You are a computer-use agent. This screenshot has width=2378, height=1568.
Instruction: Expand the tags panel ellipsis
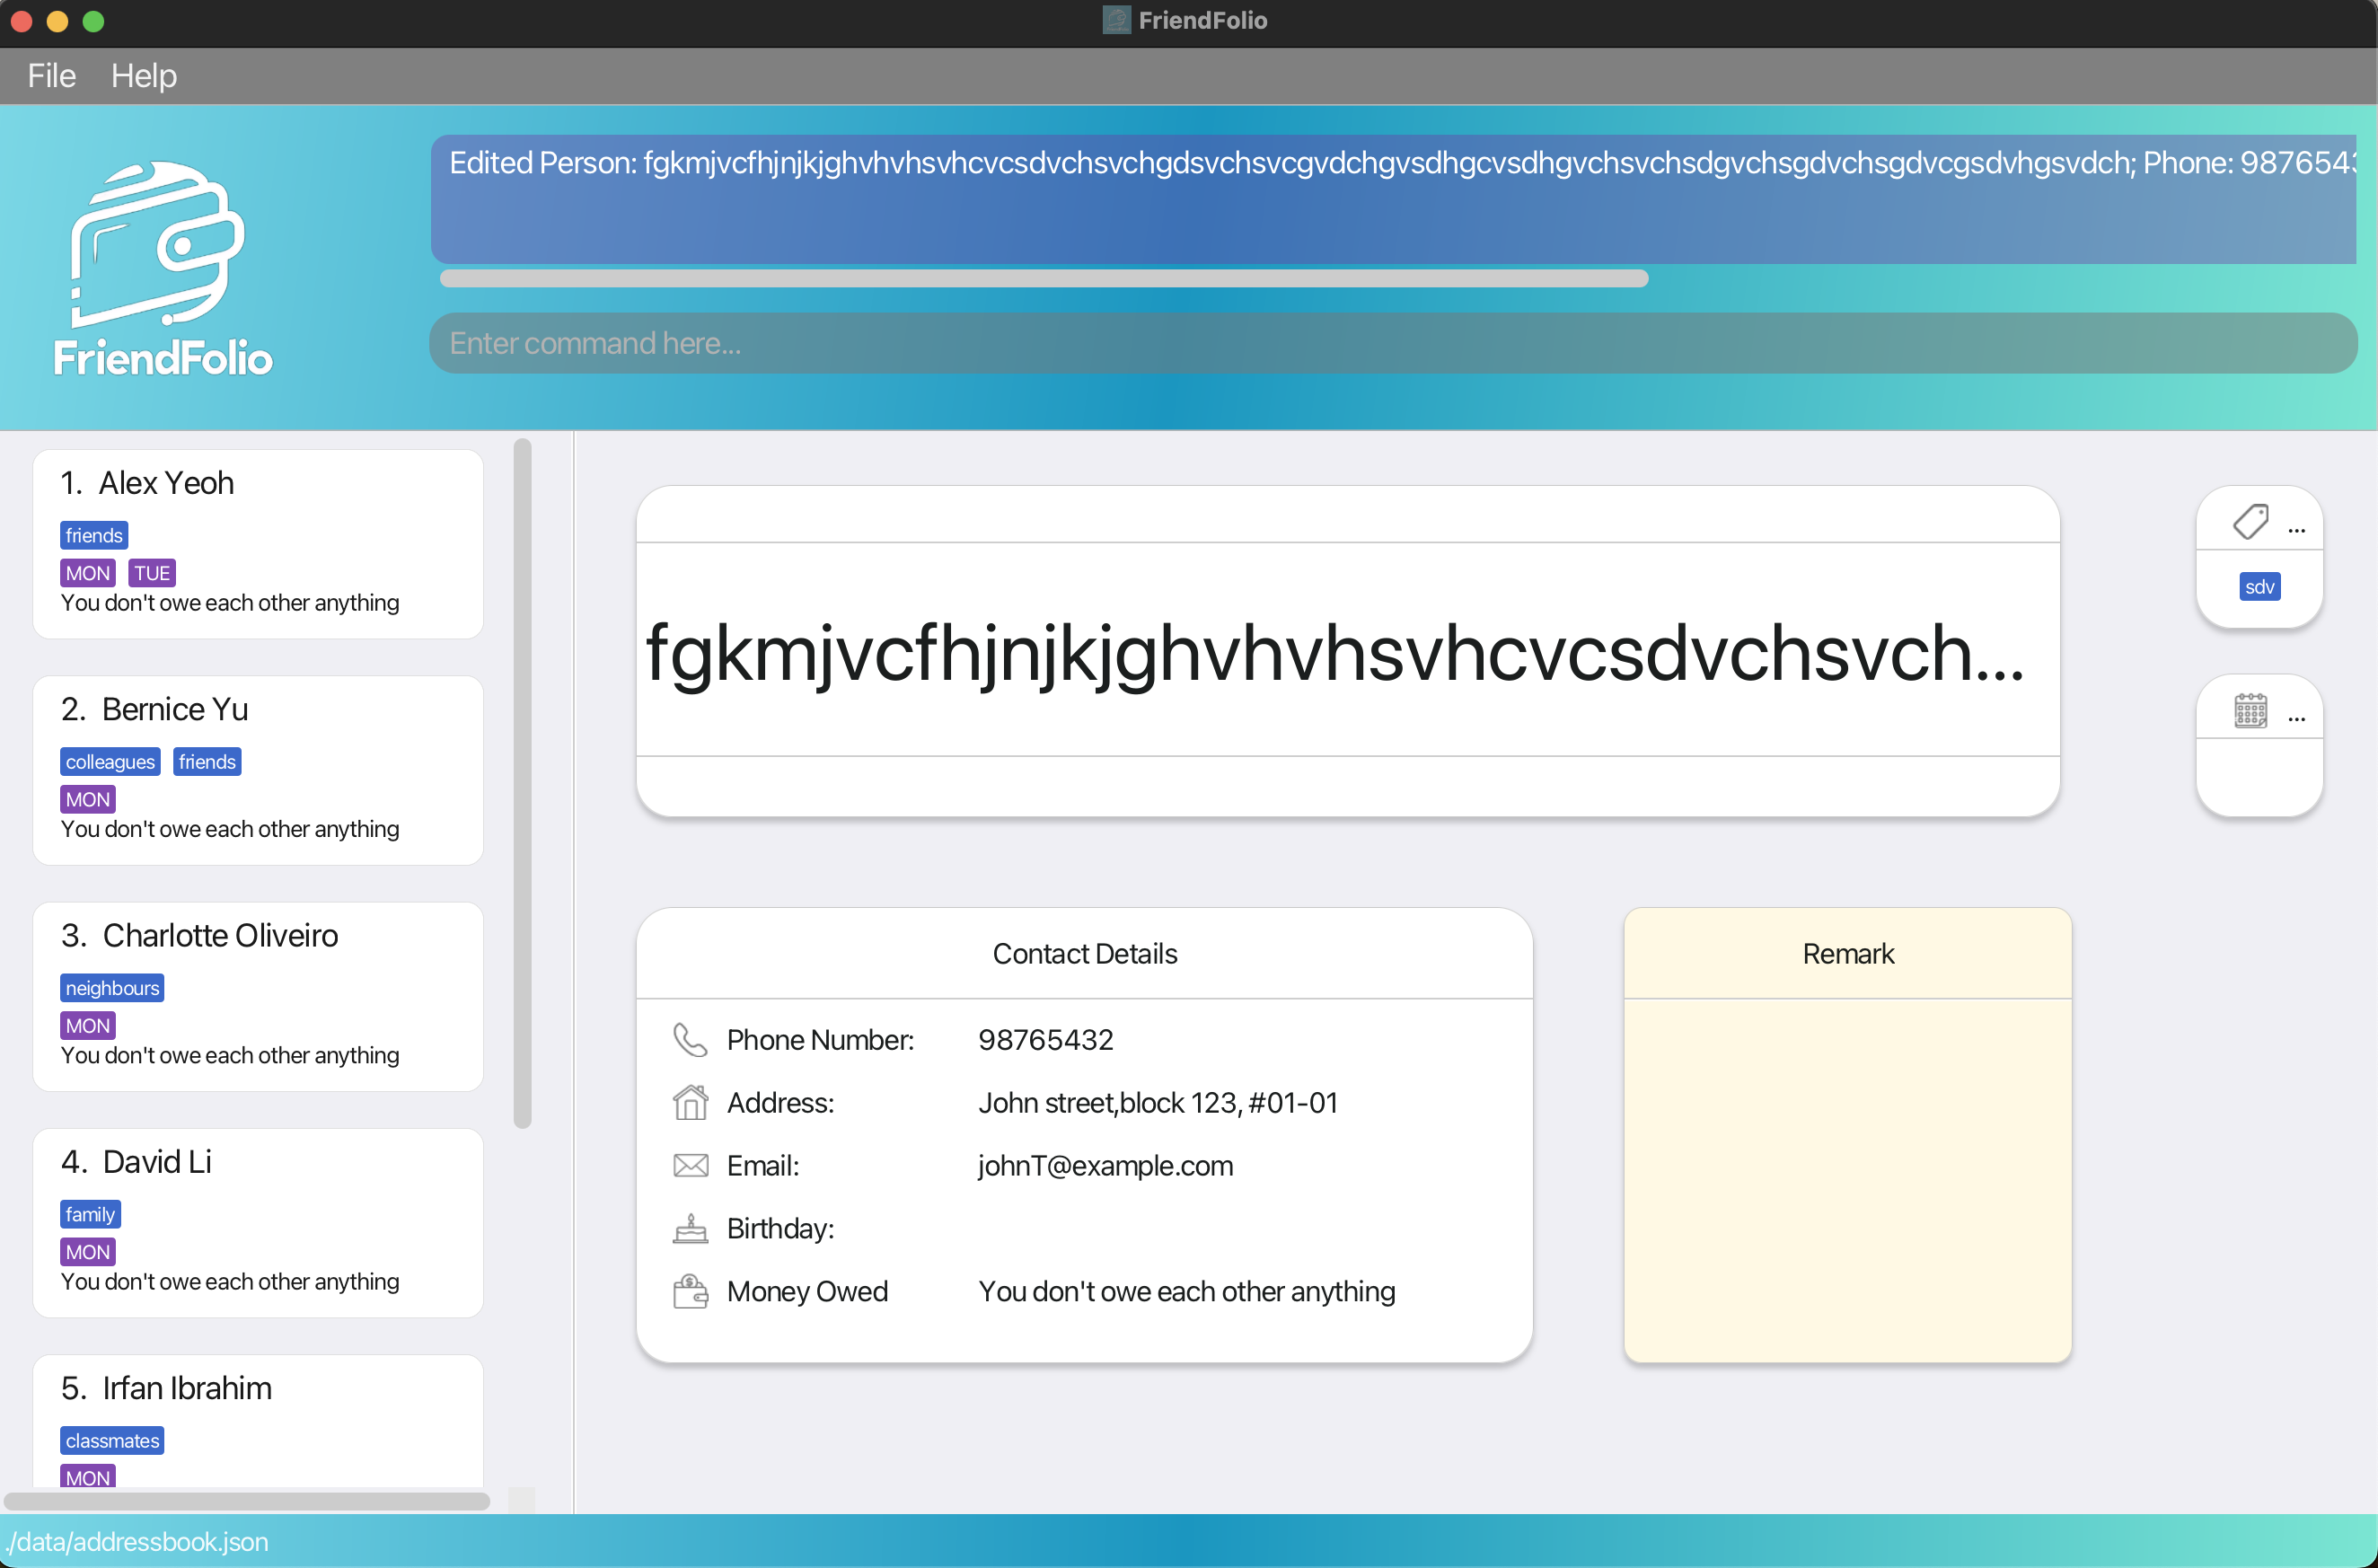(x=2296, y=530)
